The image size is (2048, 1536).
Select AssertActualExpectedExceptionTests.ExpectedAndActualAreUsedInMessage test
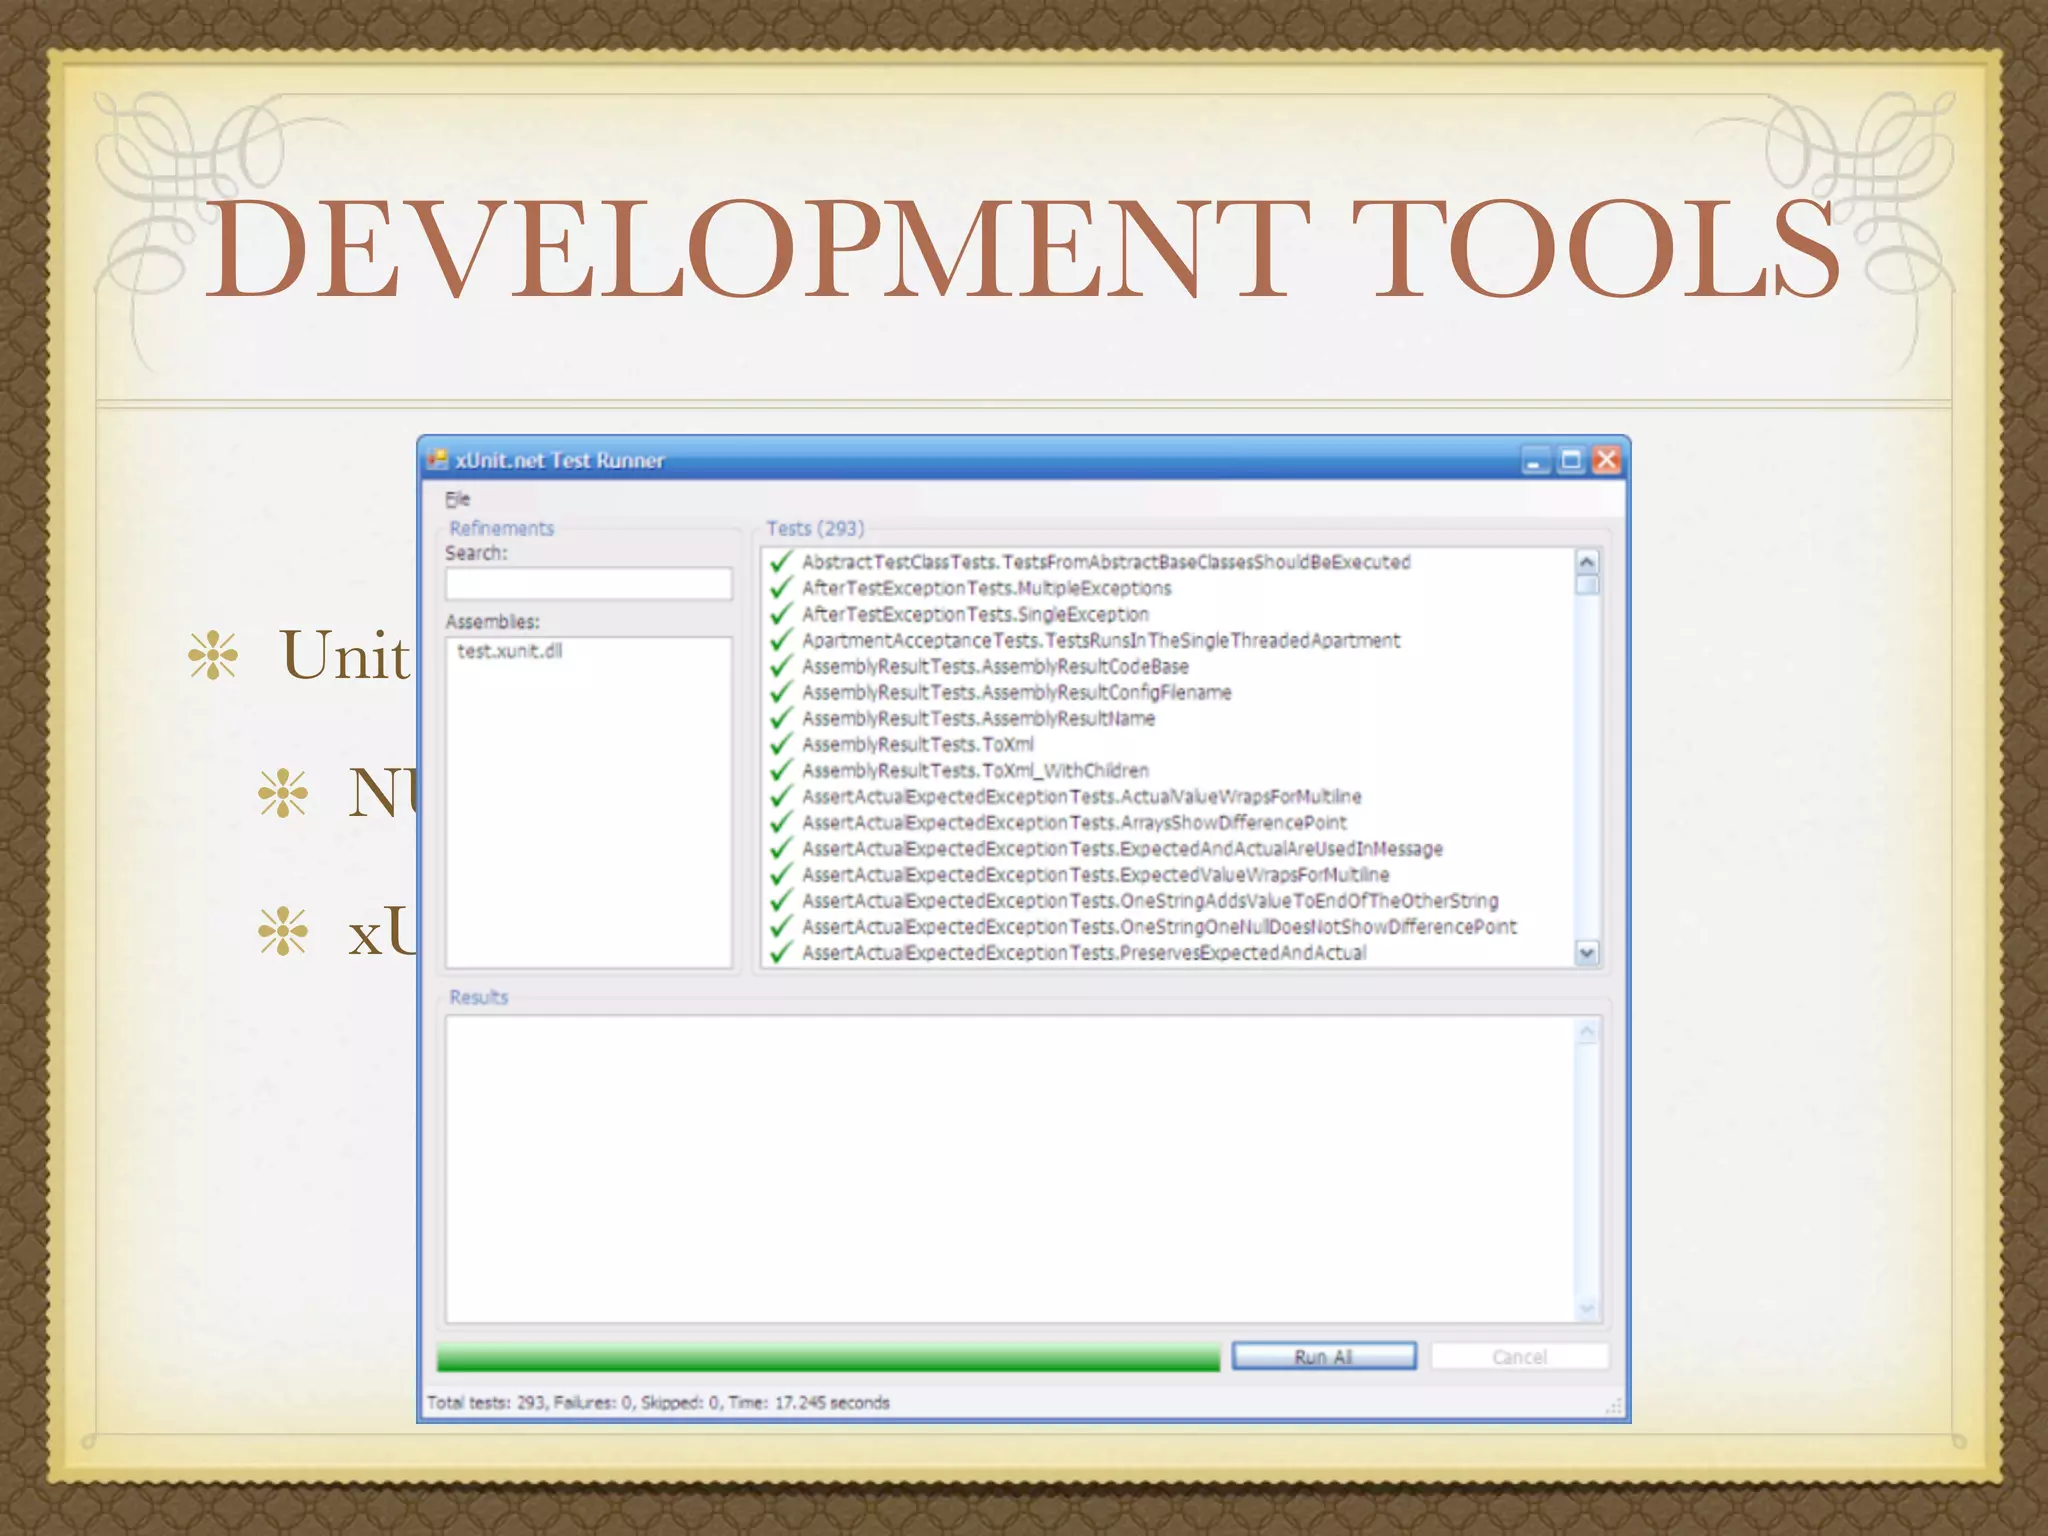pyautogui.click(x=1122, y=848)
